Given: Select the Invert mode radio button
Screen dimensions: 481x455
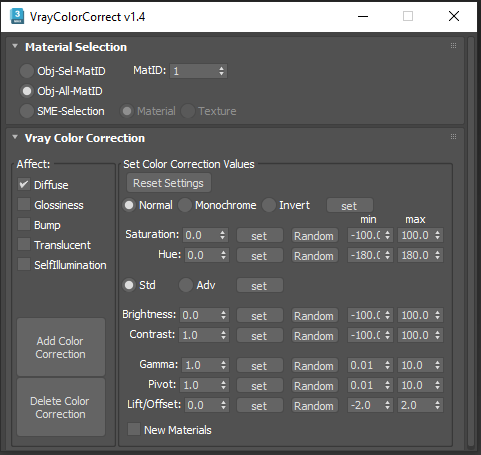Looking at the screenshot, I should pos(269,205).
